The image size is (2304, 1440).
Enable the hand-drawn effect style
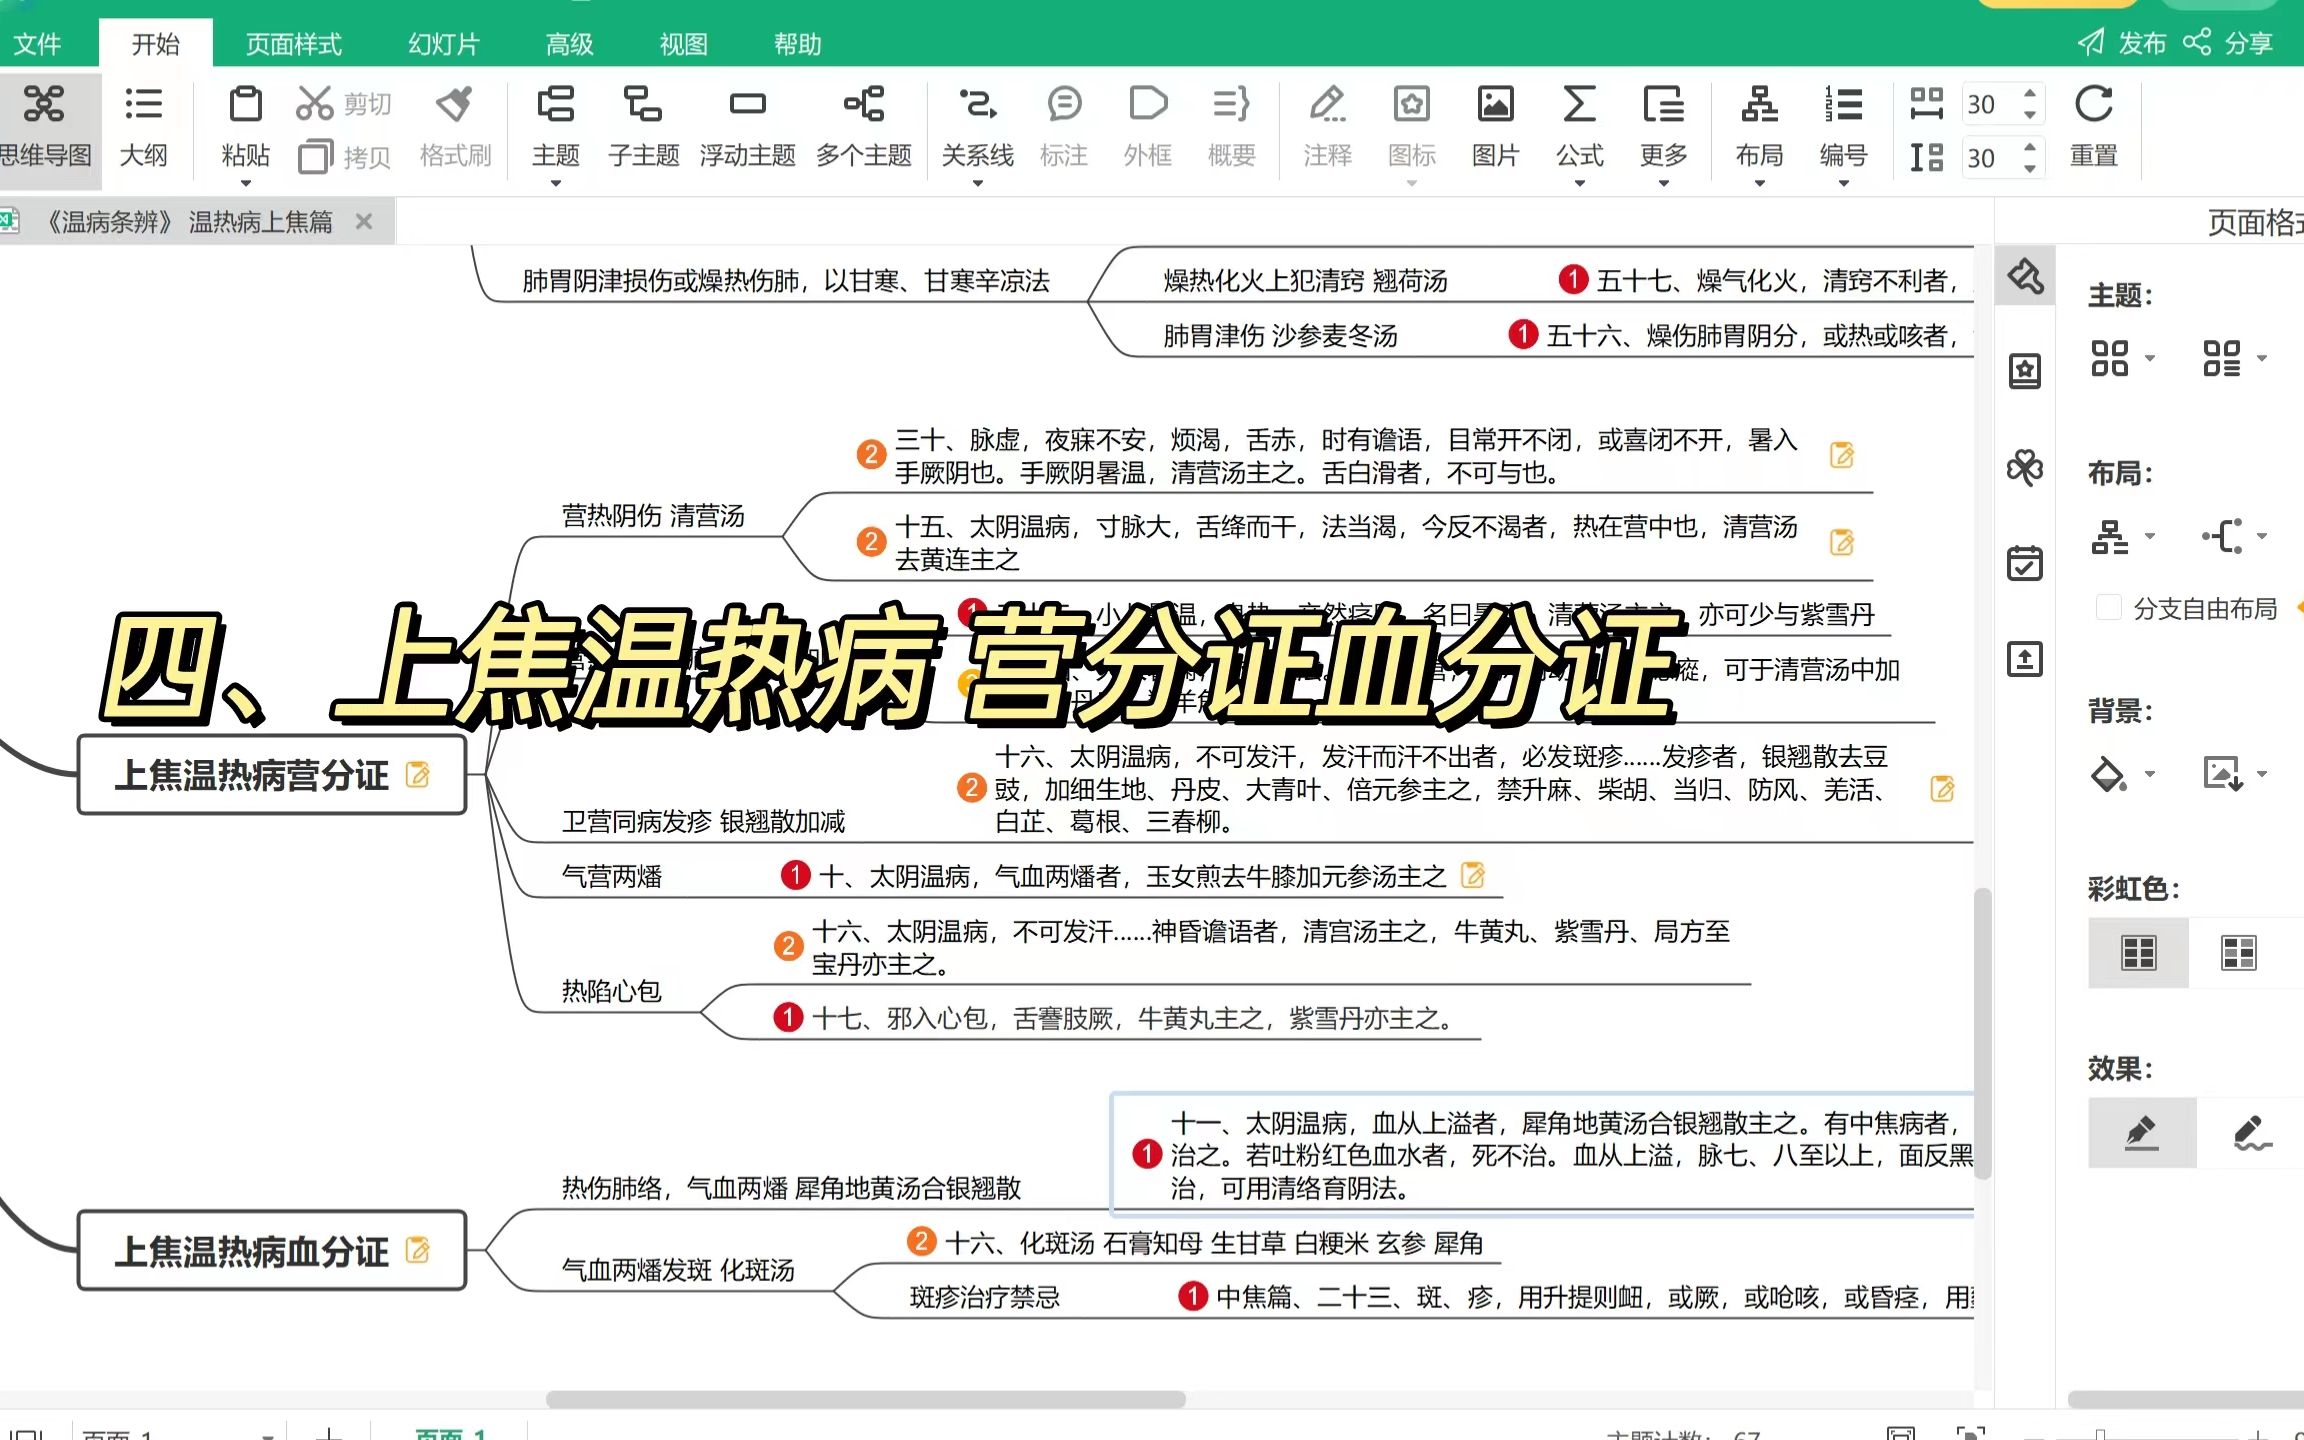pyautogui.click(x=2251, y=1132)
